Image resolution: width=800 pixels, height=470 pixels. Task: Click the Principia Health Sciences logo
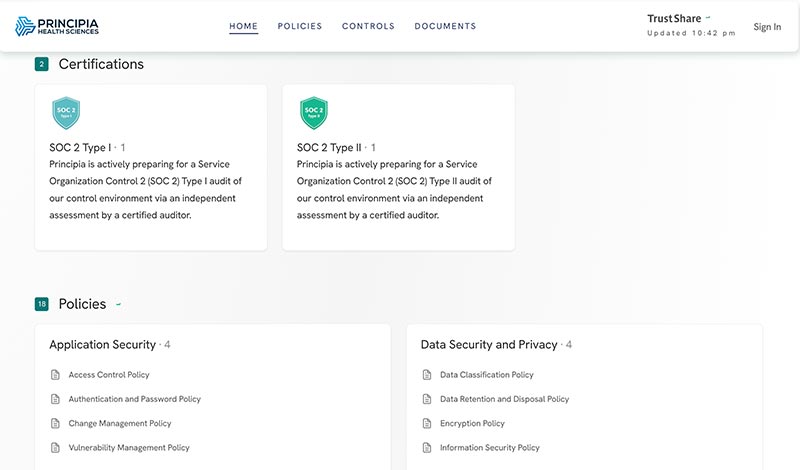57,26
